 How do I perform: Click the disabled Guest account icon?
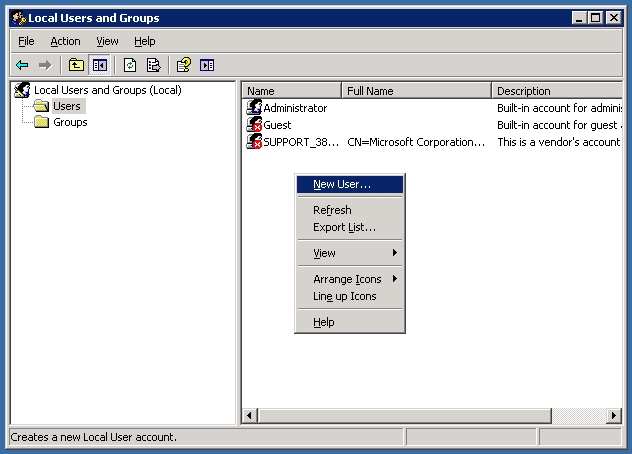[254, 125]
